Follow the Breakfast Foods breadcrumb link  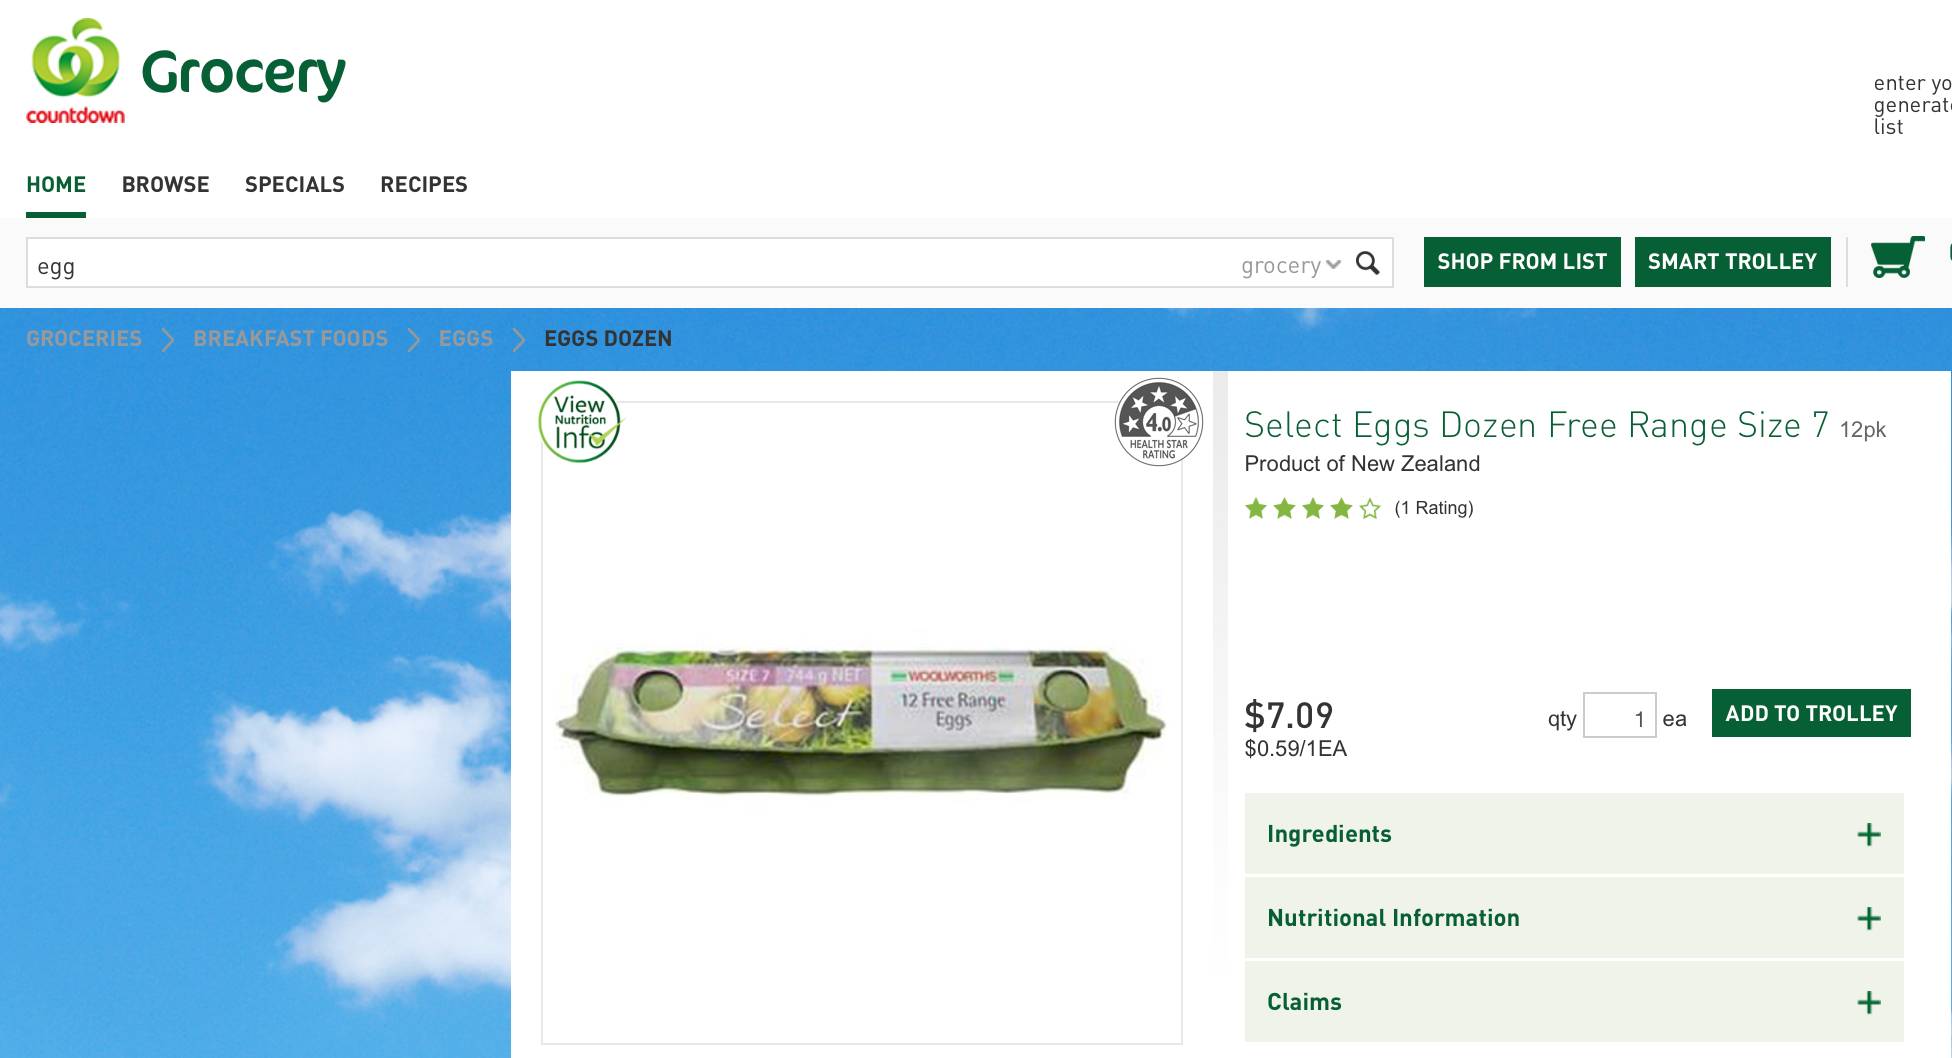[290, 339]
